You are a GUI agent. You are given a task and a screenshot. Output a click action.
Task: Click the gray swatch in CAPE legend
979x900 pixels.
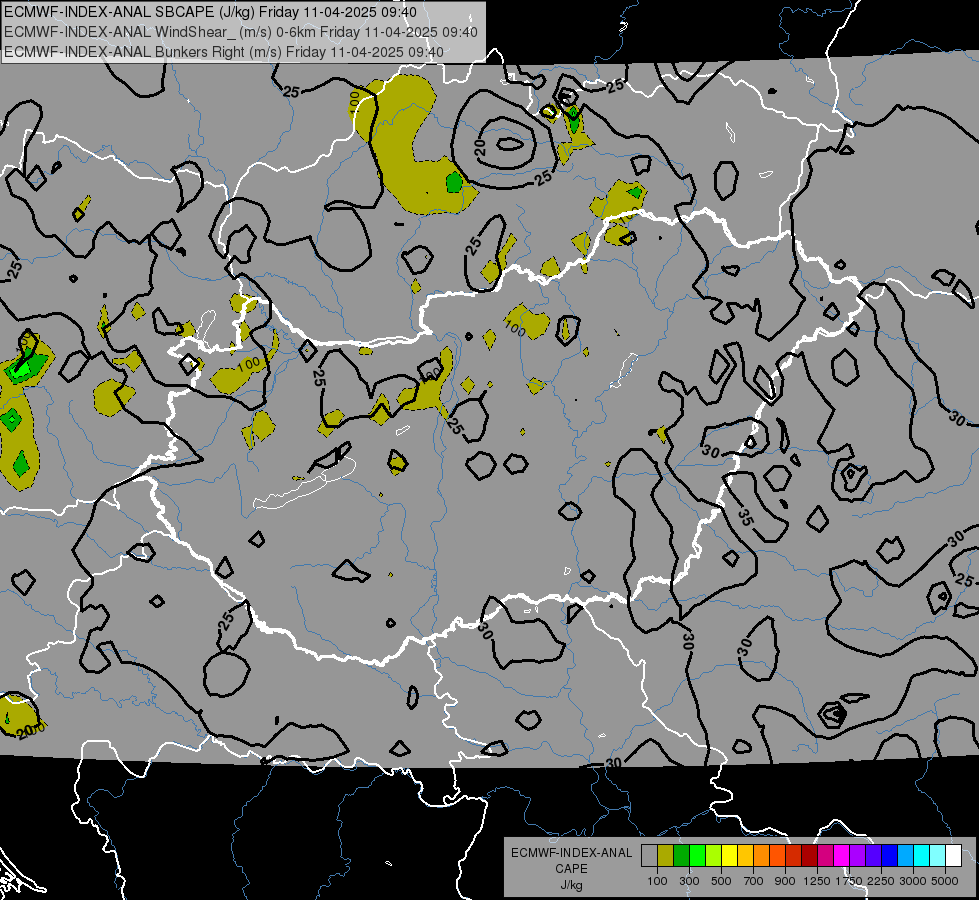649,856
